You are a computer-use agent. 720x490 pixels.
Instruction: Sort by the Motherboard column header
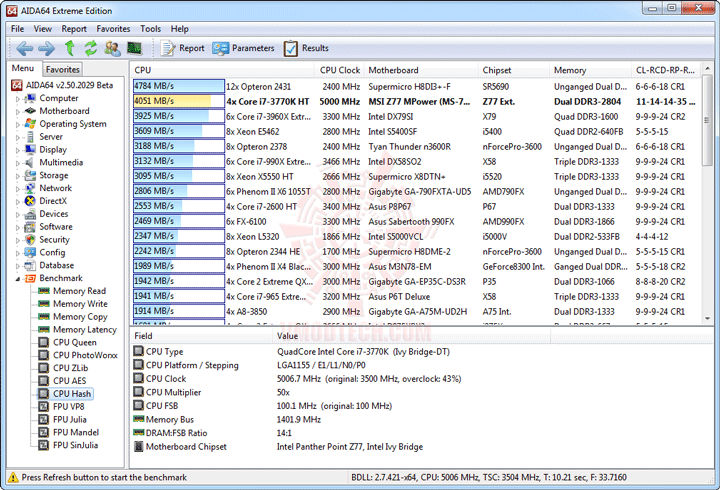pos(421,70)
